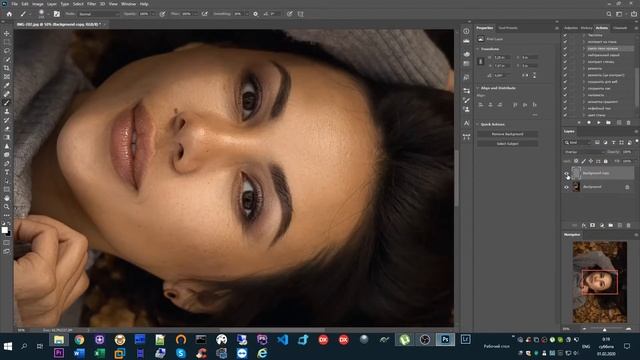640x360 pixels.
Task: Click the Play action button
Action: point(599,122)
